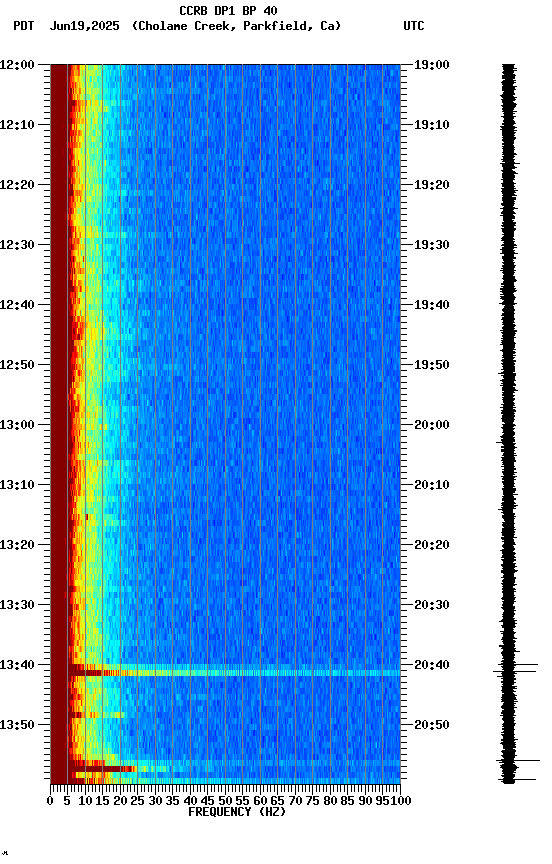
Task: Click the UTC time label 20:40
Action: click(432, 665)
